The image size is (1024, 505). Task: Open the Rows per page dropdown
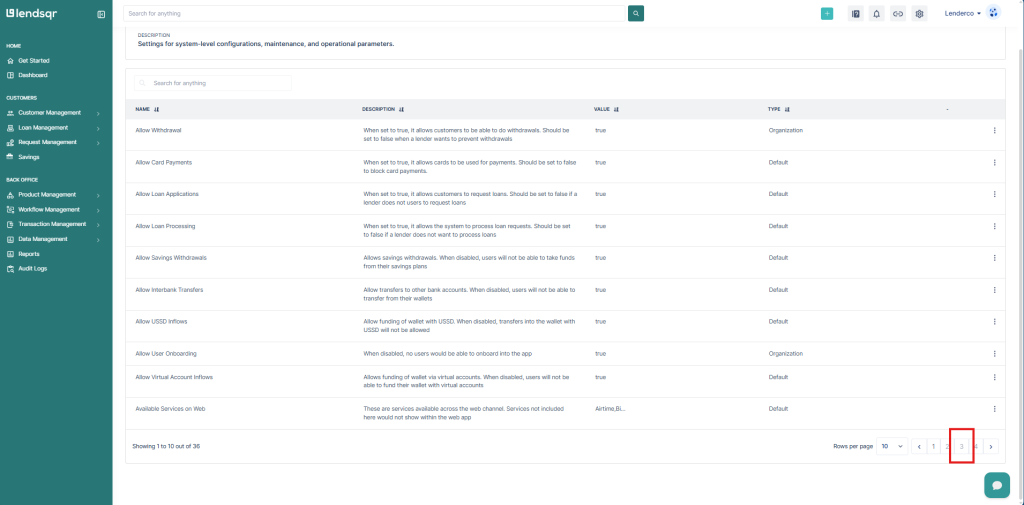click(x=892, y=446)
